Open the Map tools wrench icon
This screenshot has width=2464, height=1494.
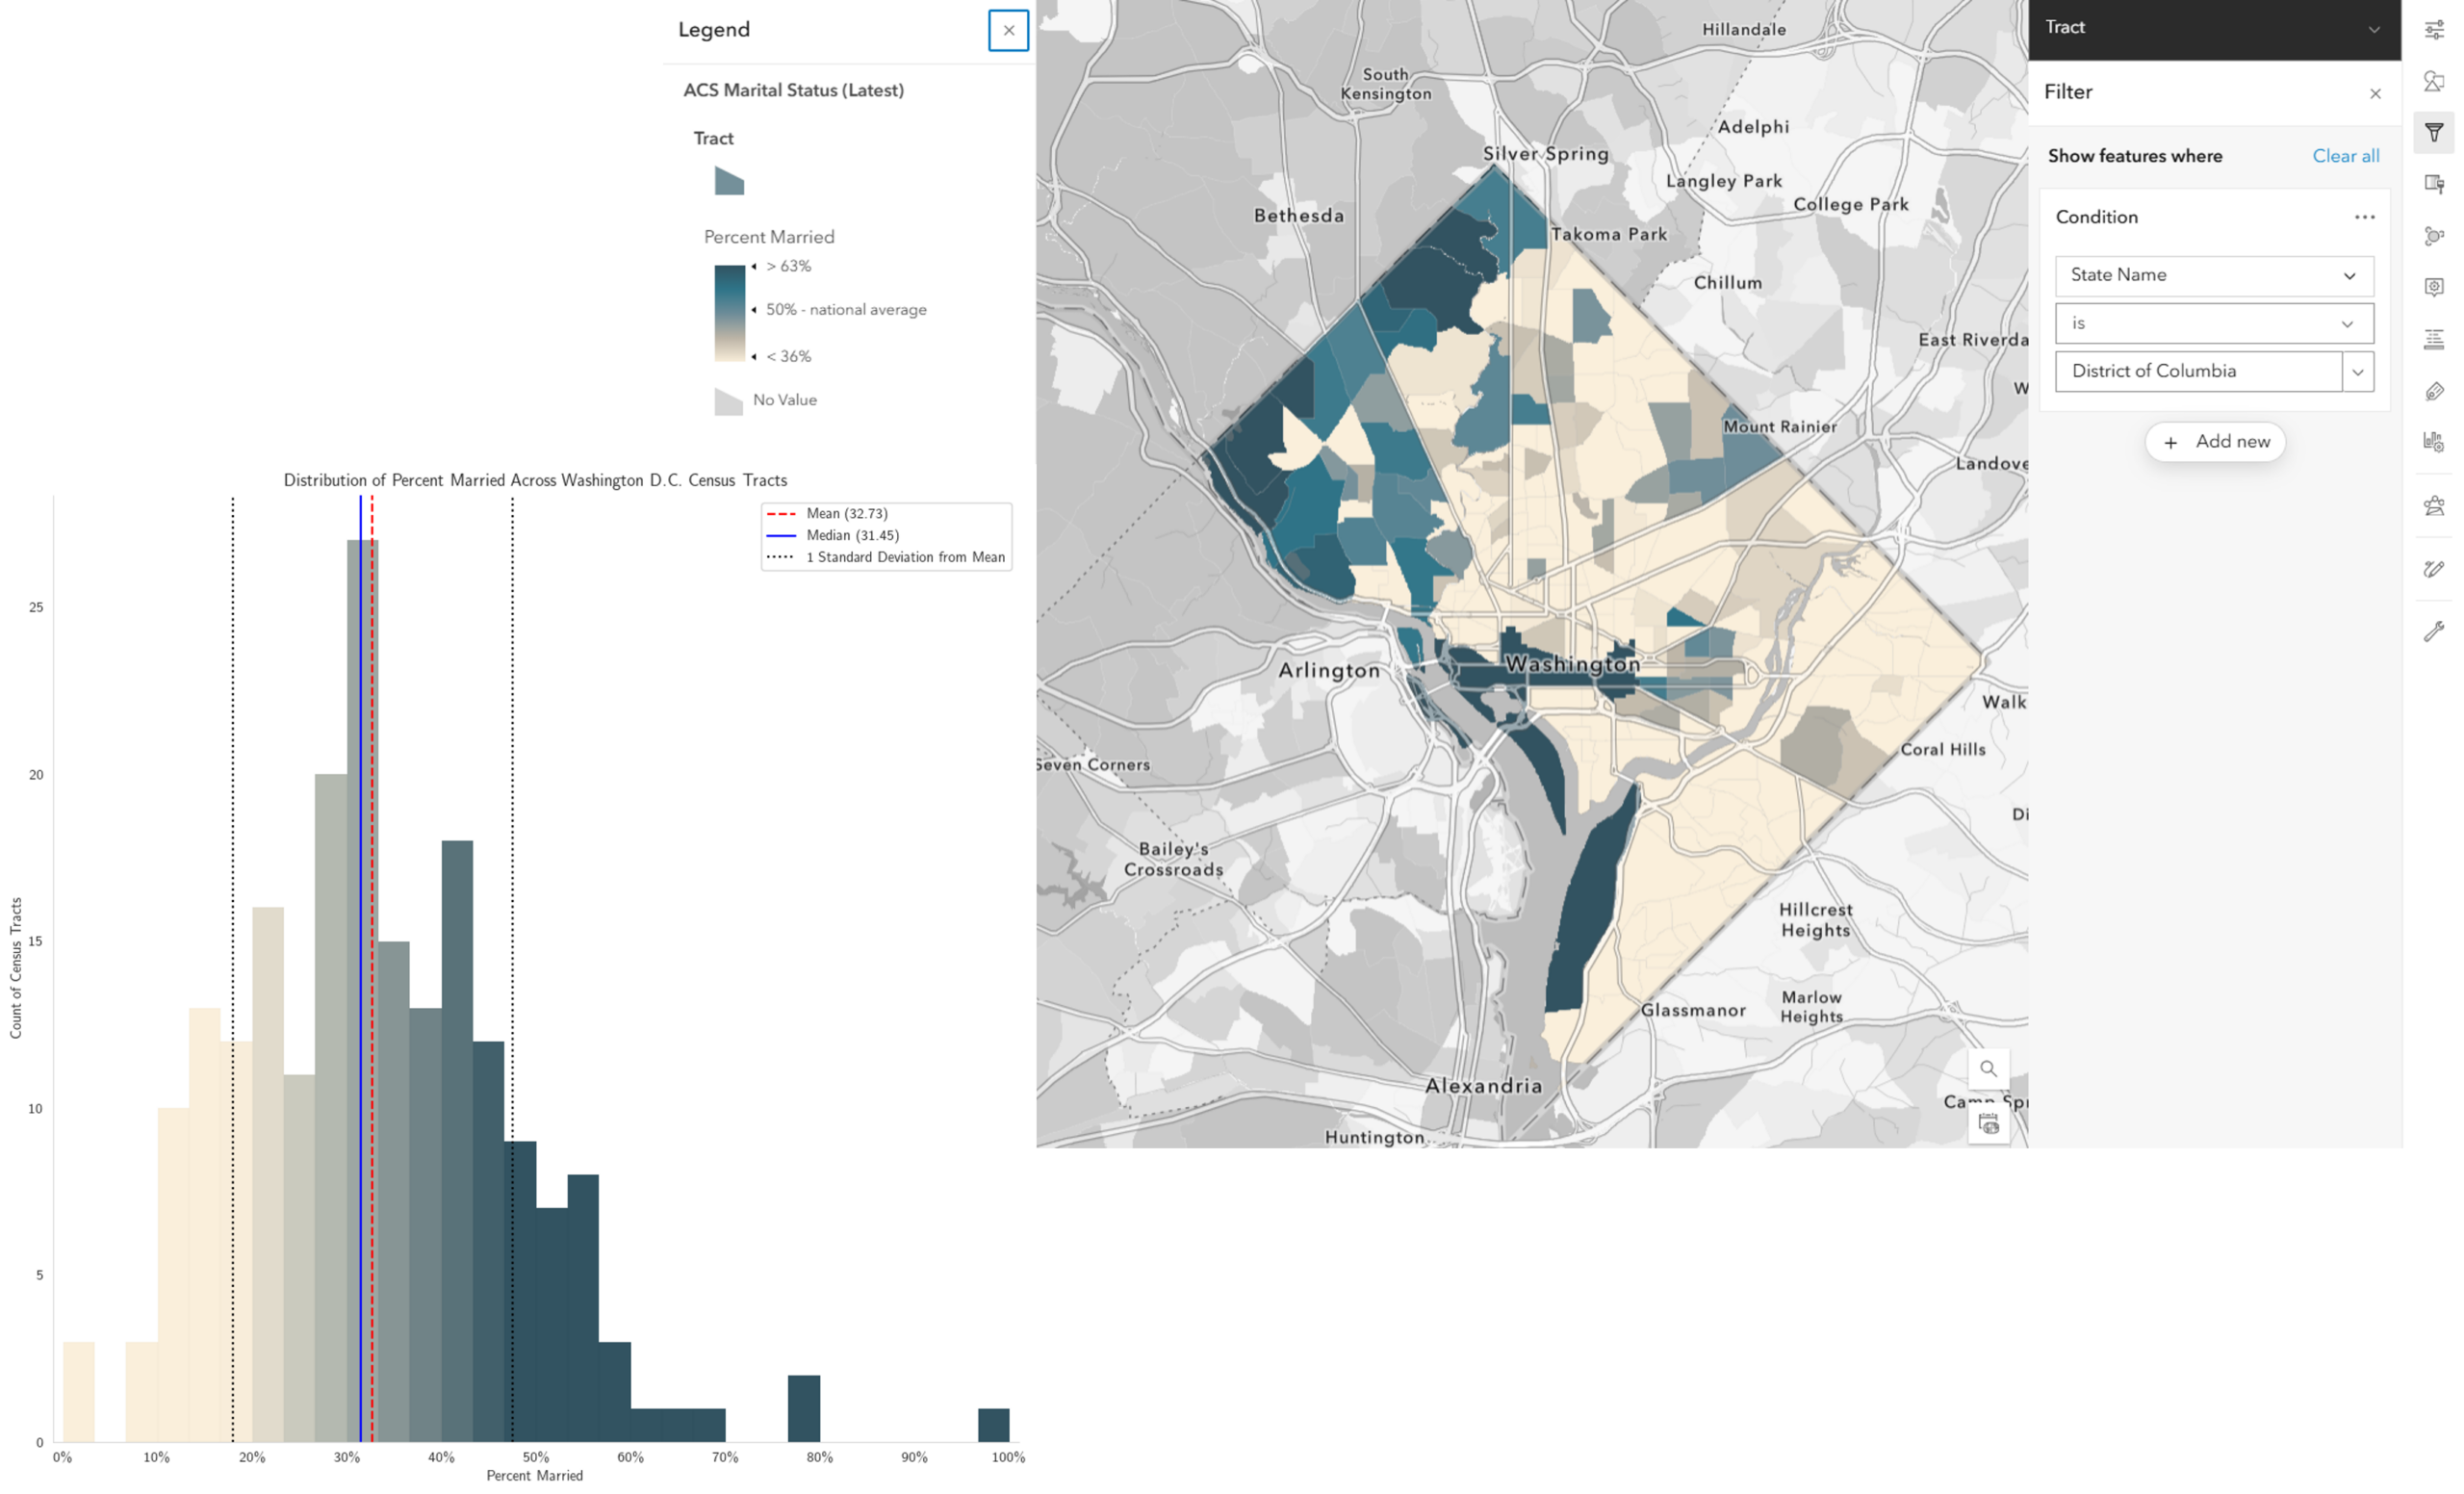2433,631
